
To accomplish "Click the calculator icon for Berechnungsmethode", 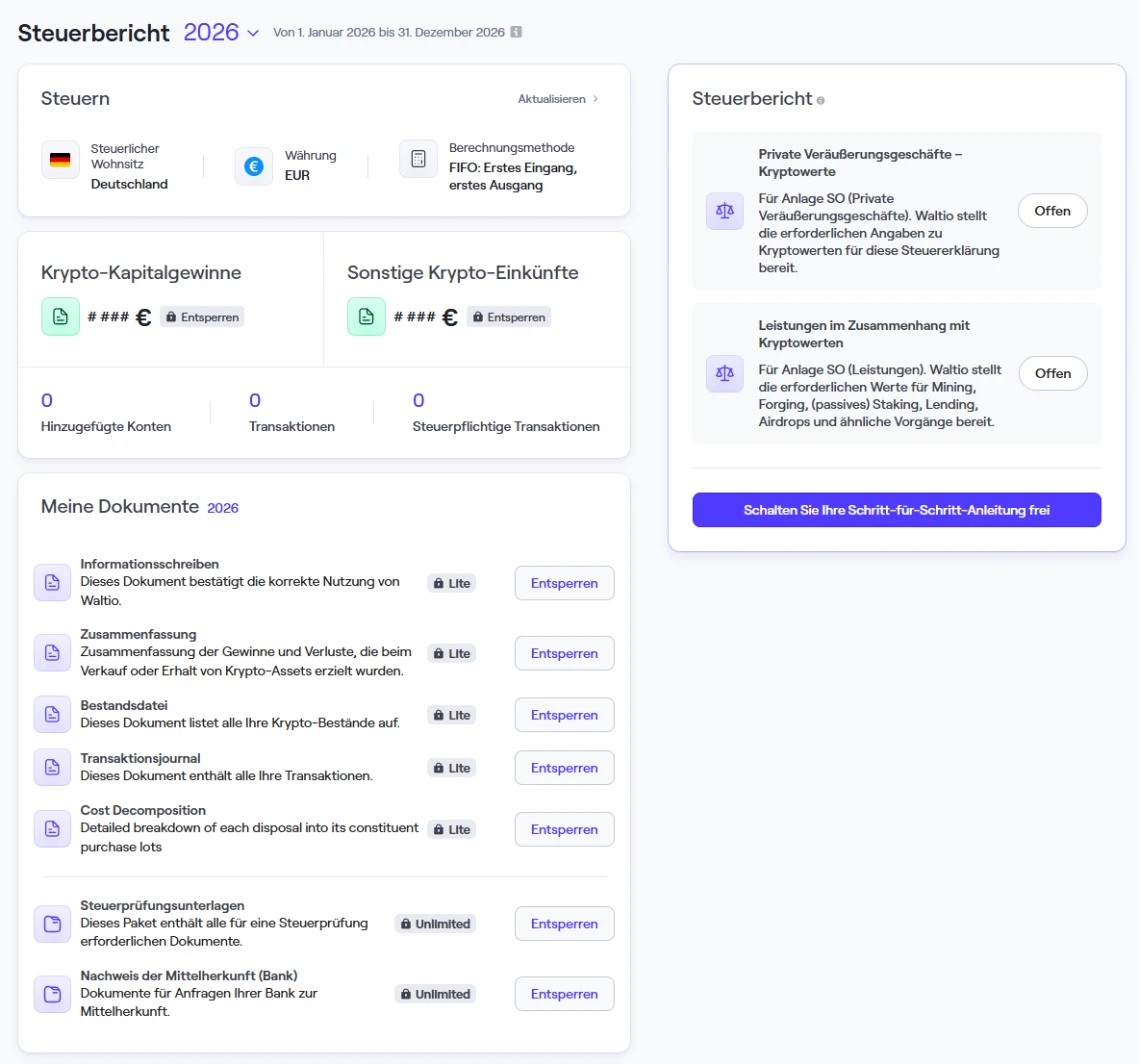I will (x=418, y=159).
